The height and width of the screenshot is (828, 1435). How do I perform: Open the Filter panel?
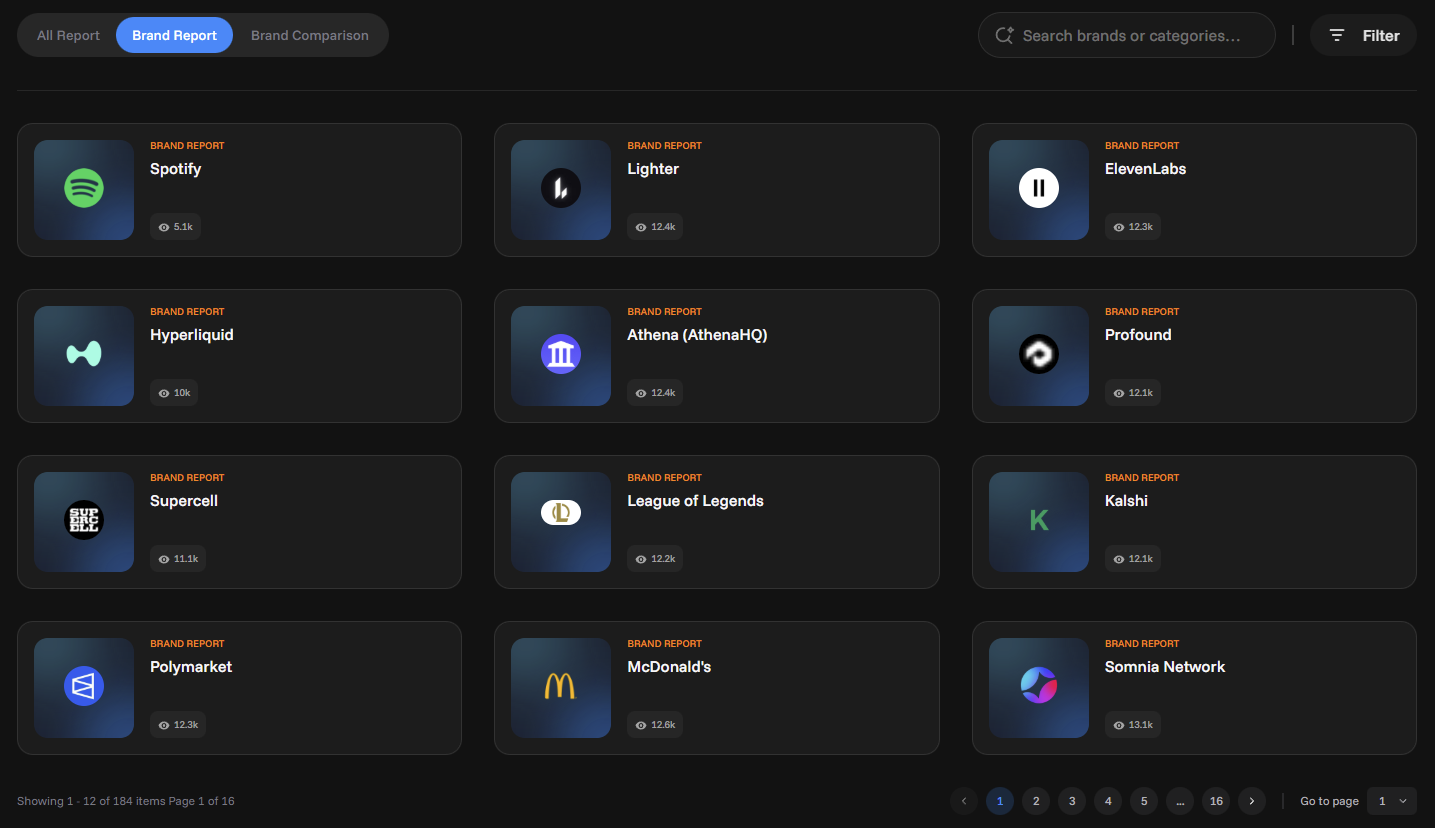coord(1363,35)
